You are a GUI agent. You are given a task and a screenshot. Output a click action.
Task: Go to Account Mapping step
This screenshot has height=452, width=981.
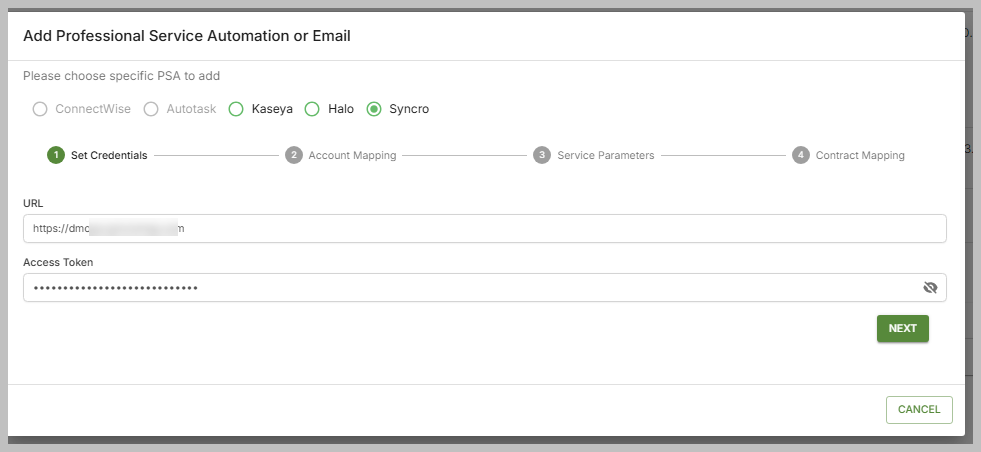(341, 155)
